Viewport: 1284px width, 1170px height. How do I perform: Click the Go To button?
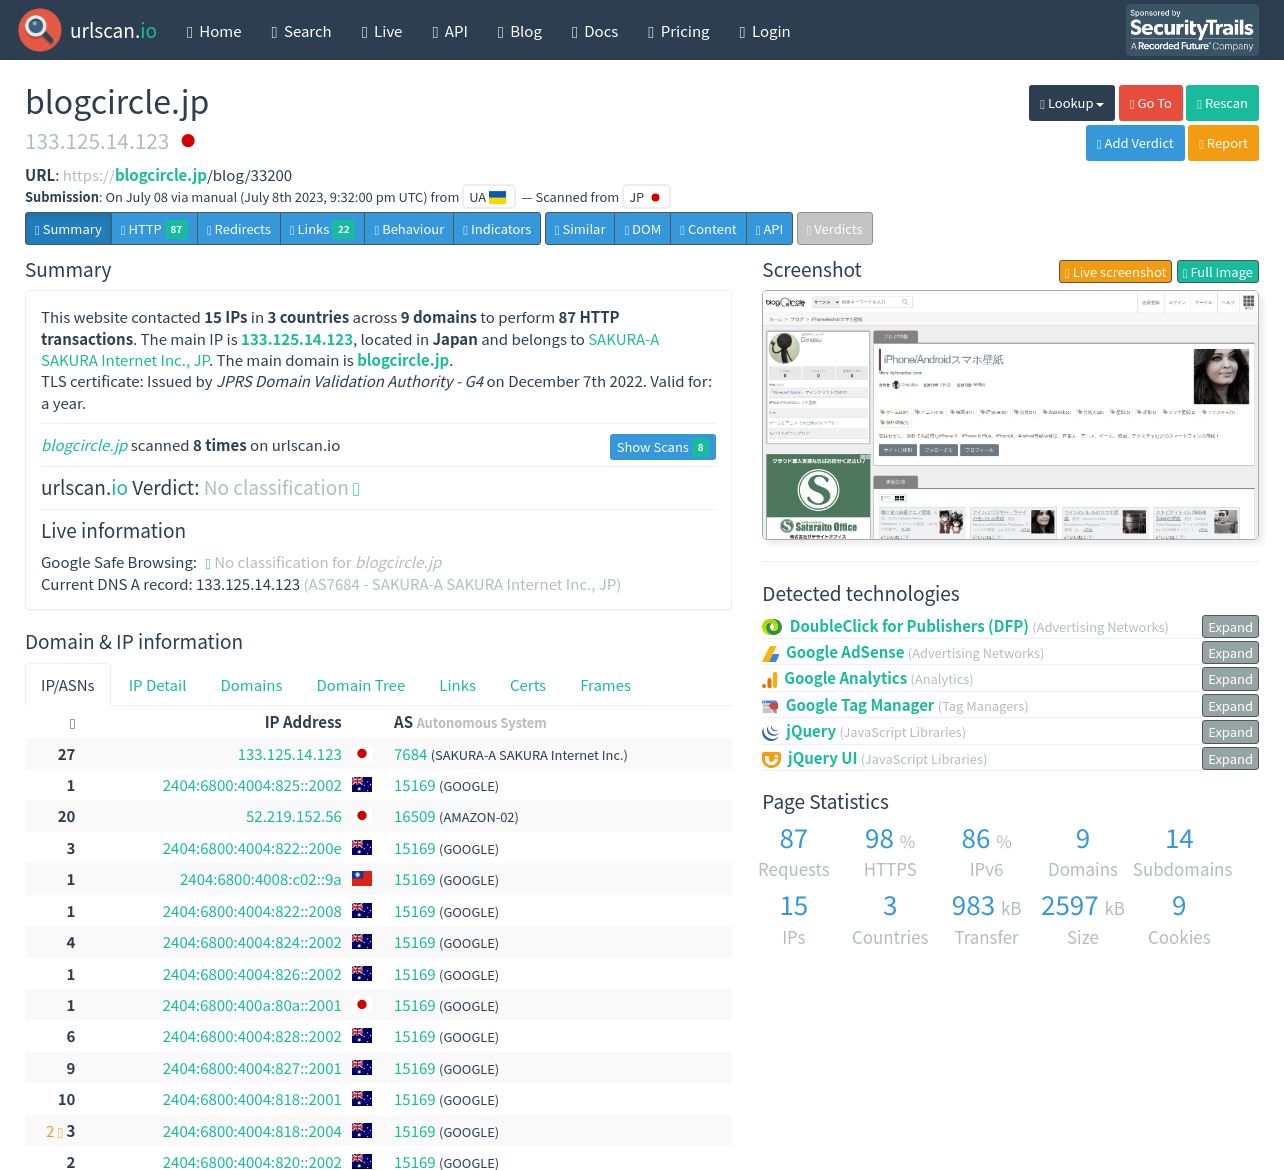click(1150, 103)
